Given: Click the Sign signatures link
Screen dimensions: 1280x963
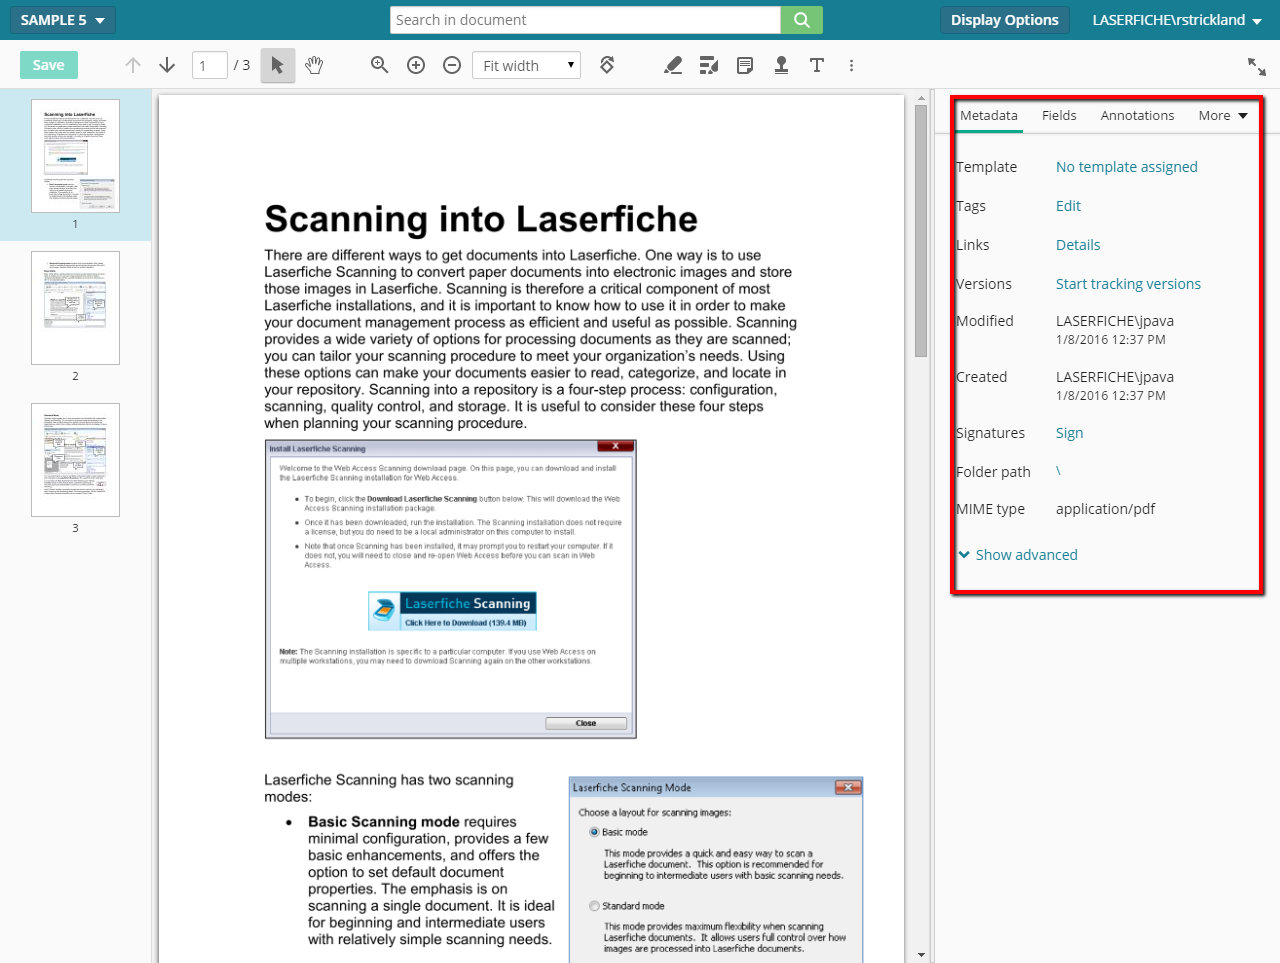Looking at the screenshot, I should [1069, 433].
